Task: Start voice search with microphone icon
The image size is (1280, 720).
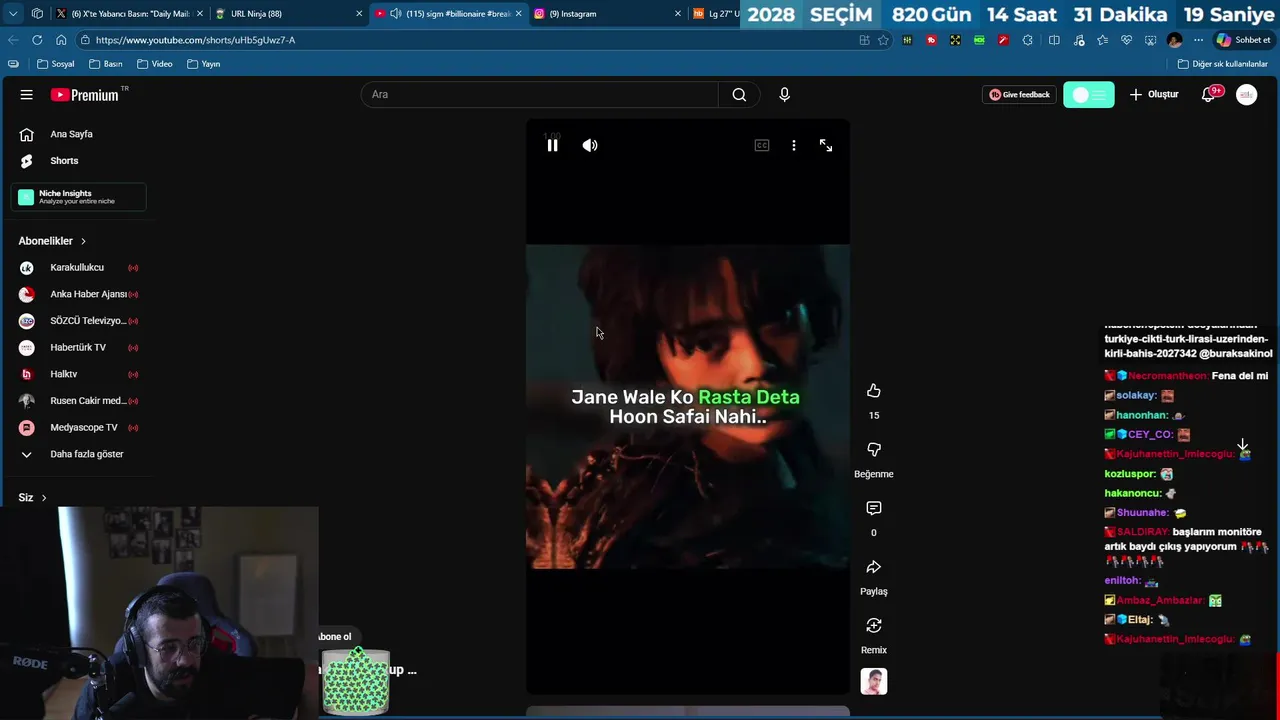Action: (784, 94)
